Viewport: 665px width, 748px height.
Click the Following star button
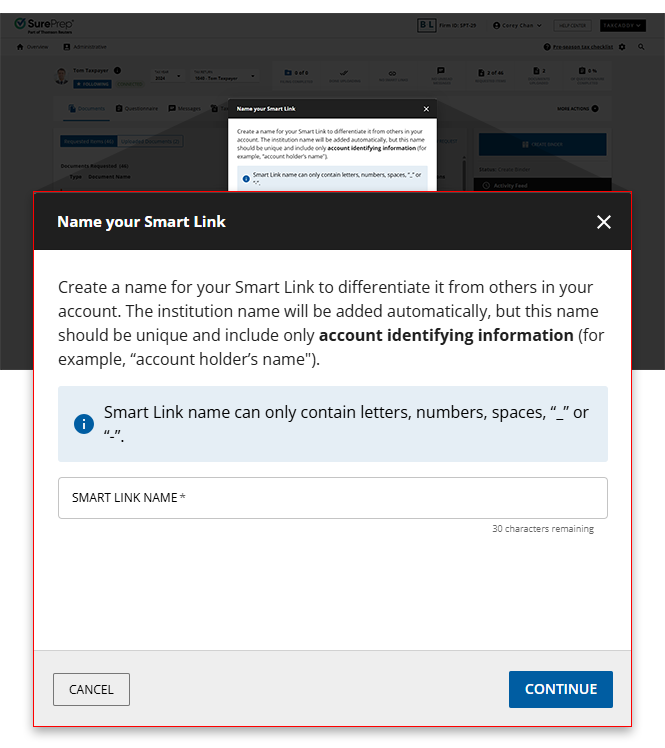[92, 84]
